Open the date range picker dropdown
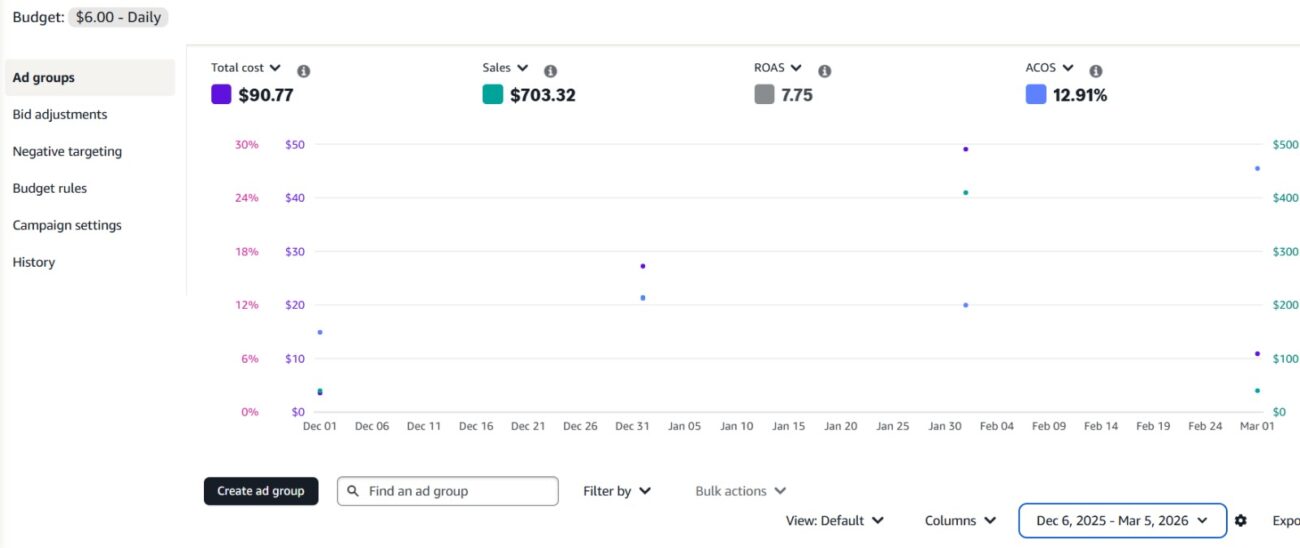1300x548 pixels. tap(1122, 520)
